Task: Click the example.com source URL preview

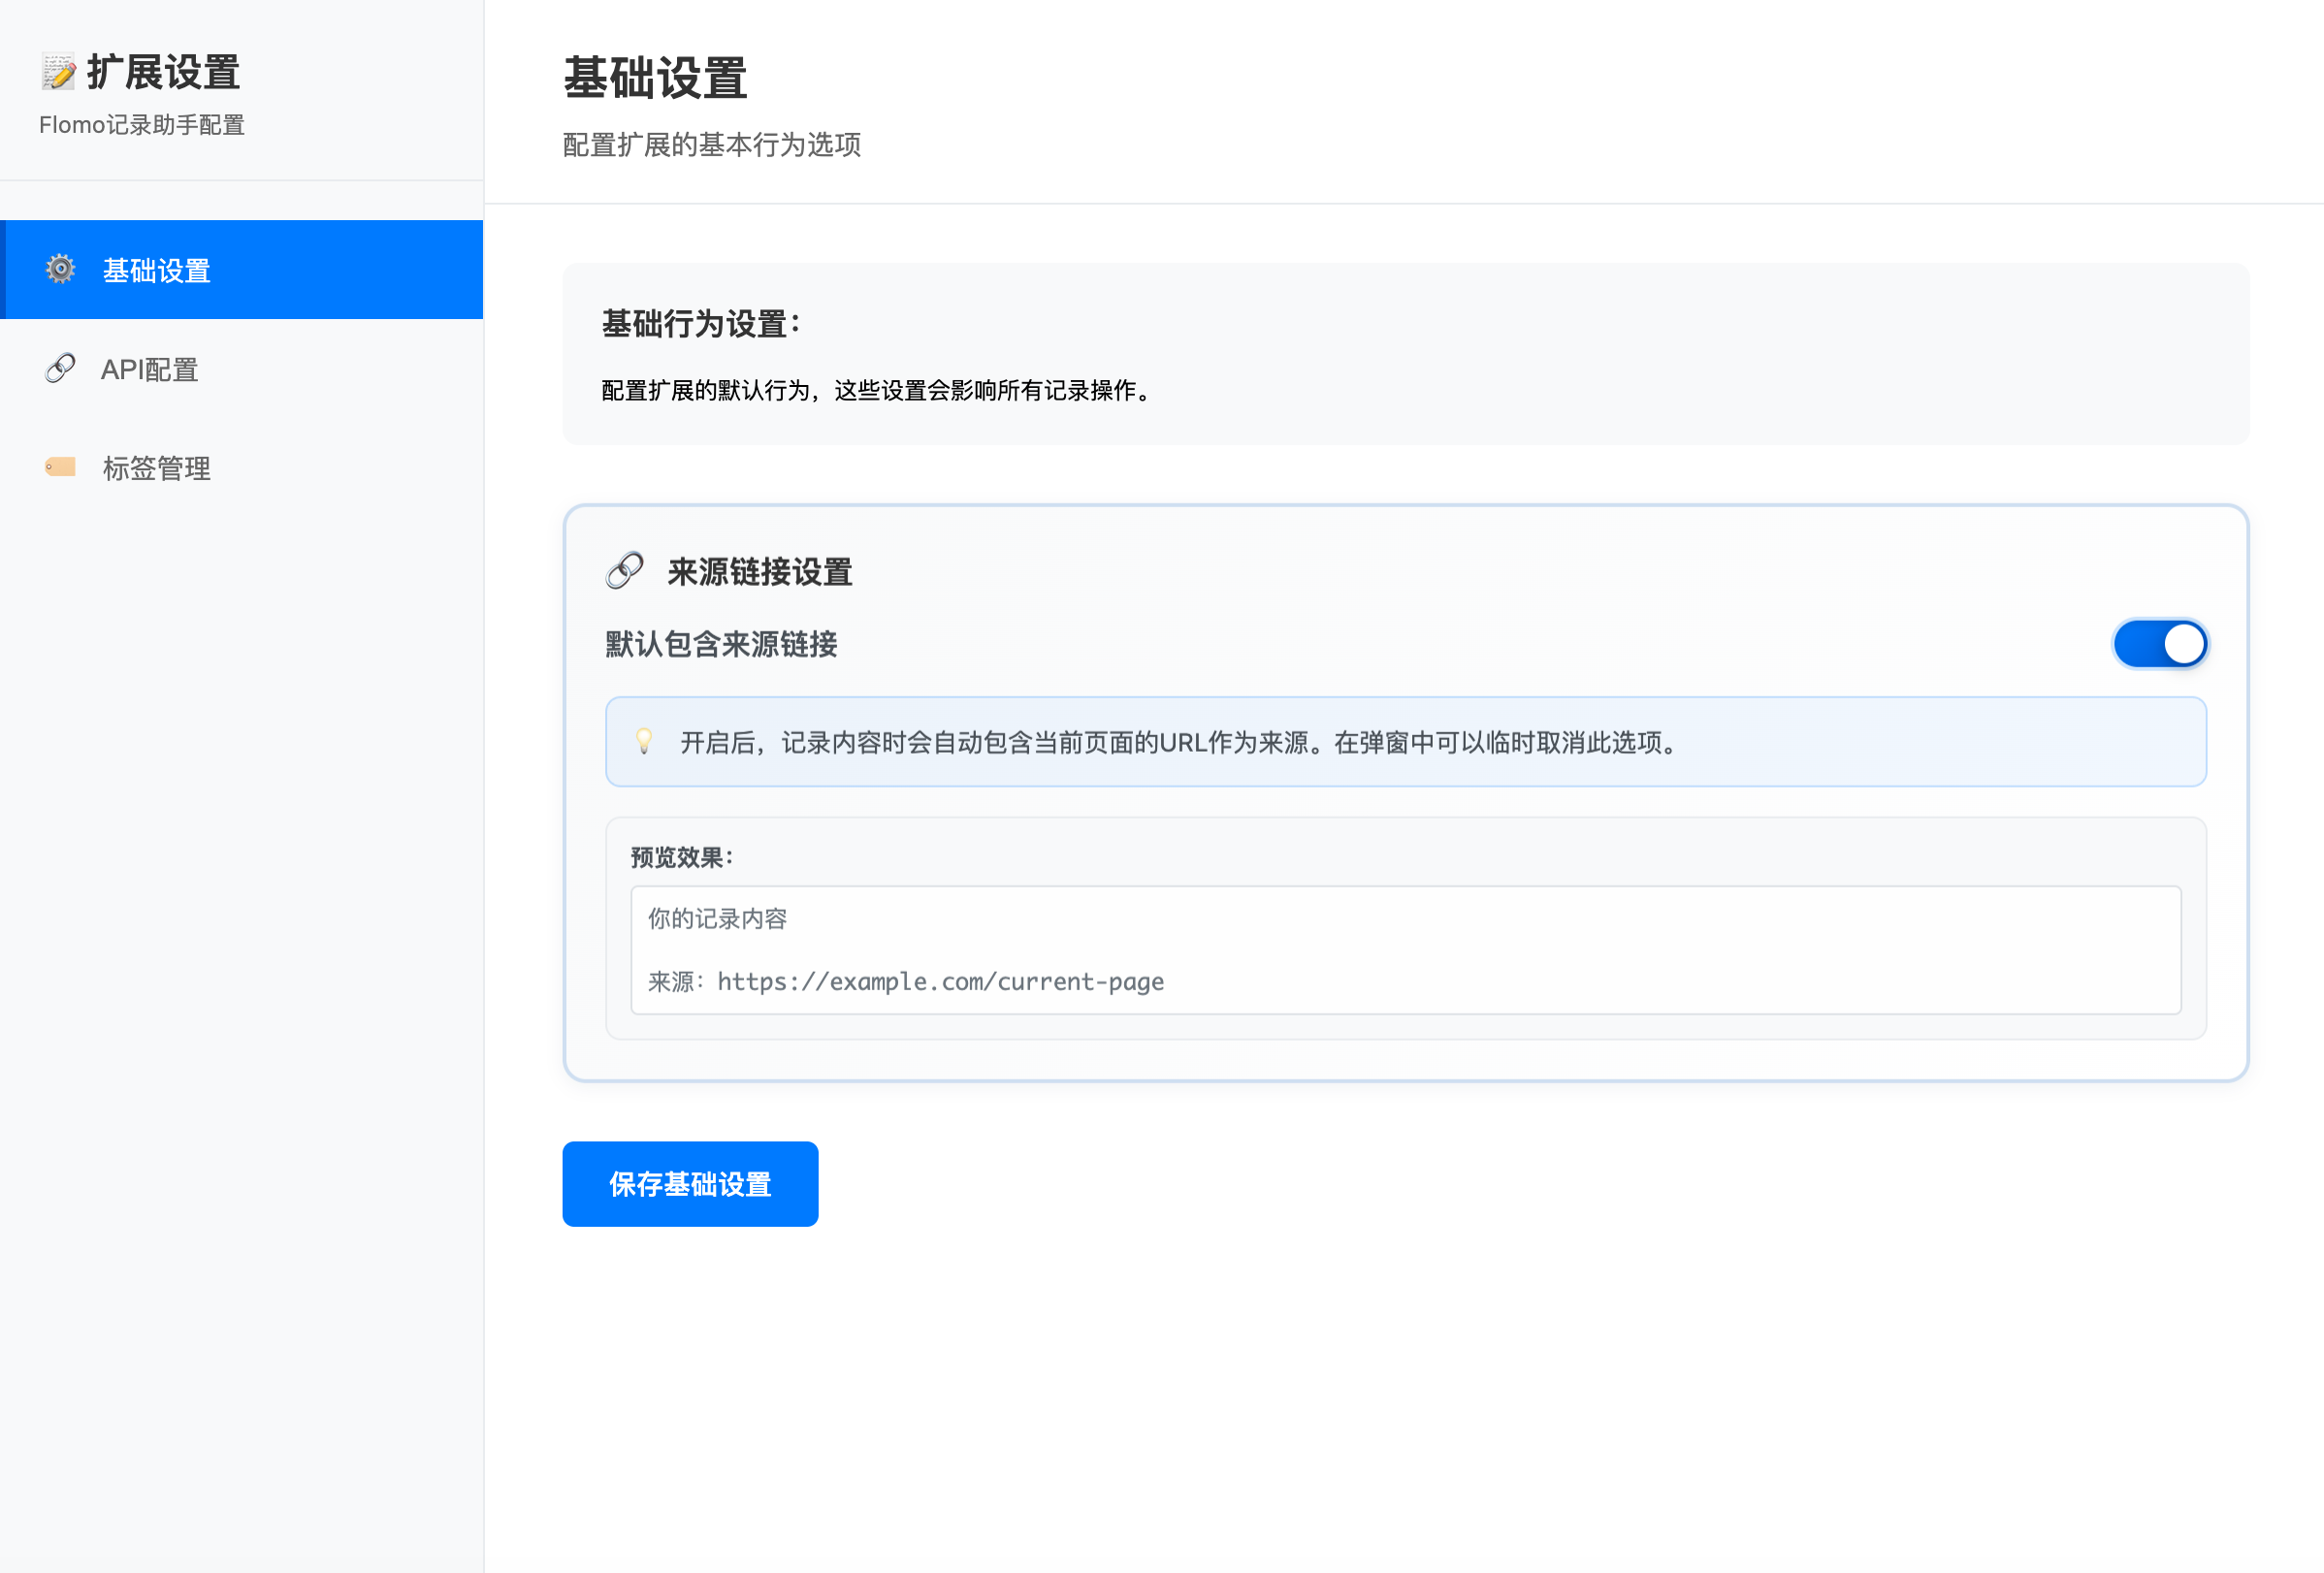Action: tap(940, 982)
